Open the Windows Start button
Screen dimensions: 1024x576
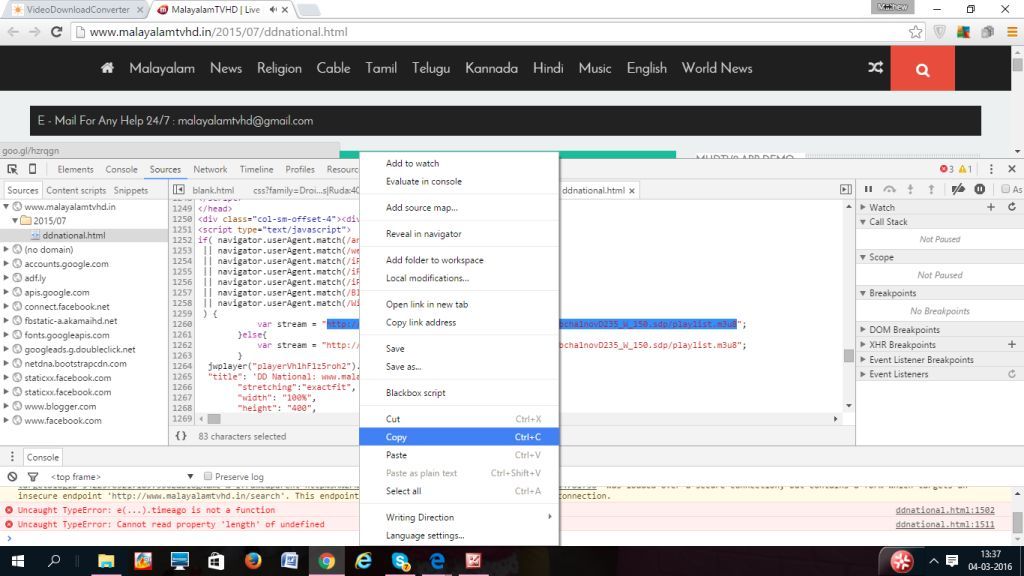click(x=18, y=561)
